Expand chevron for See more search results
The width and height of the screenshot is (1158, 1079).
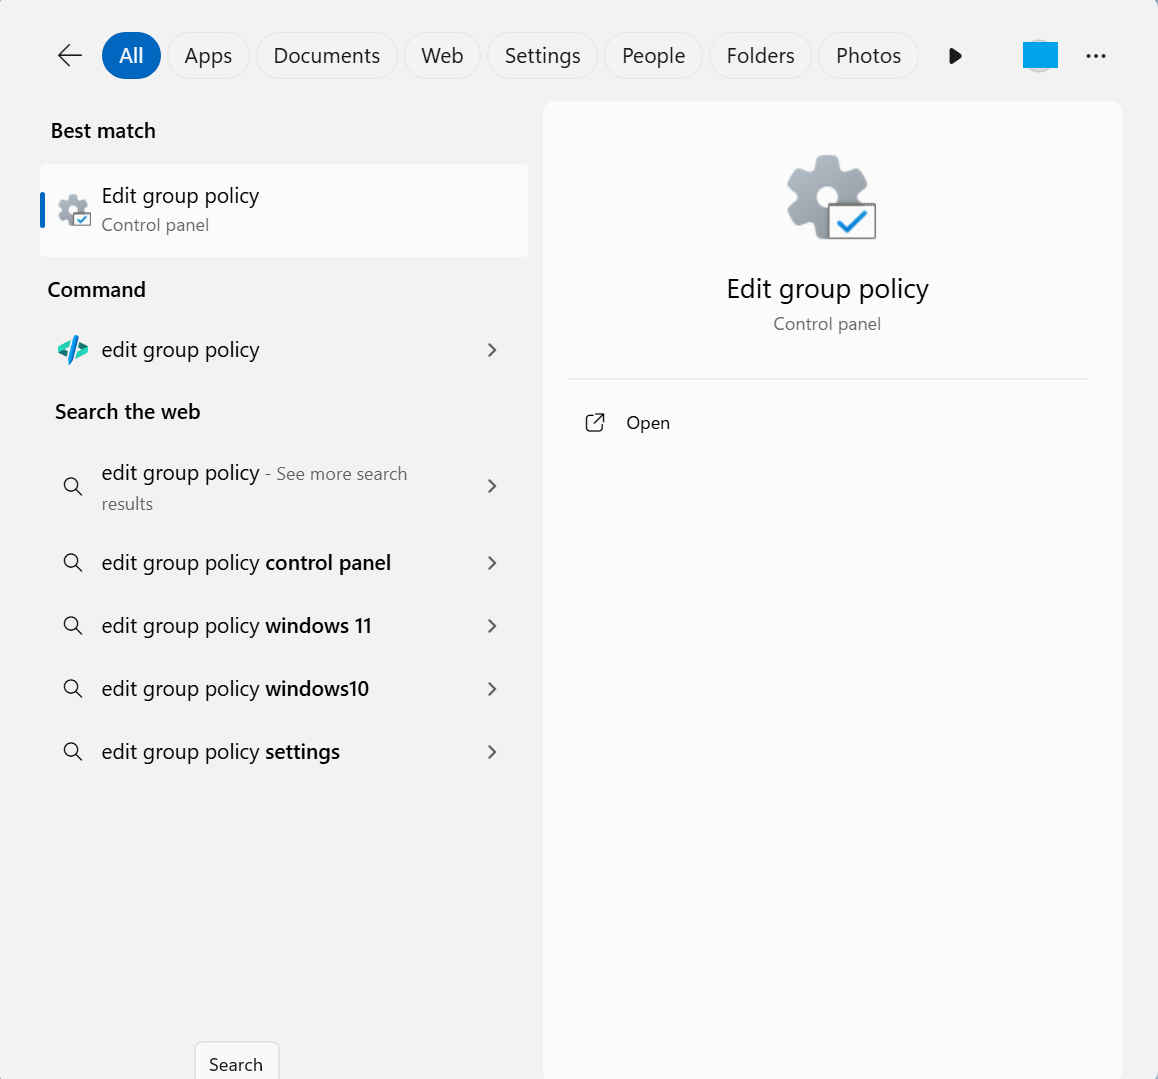pos(492,486)
